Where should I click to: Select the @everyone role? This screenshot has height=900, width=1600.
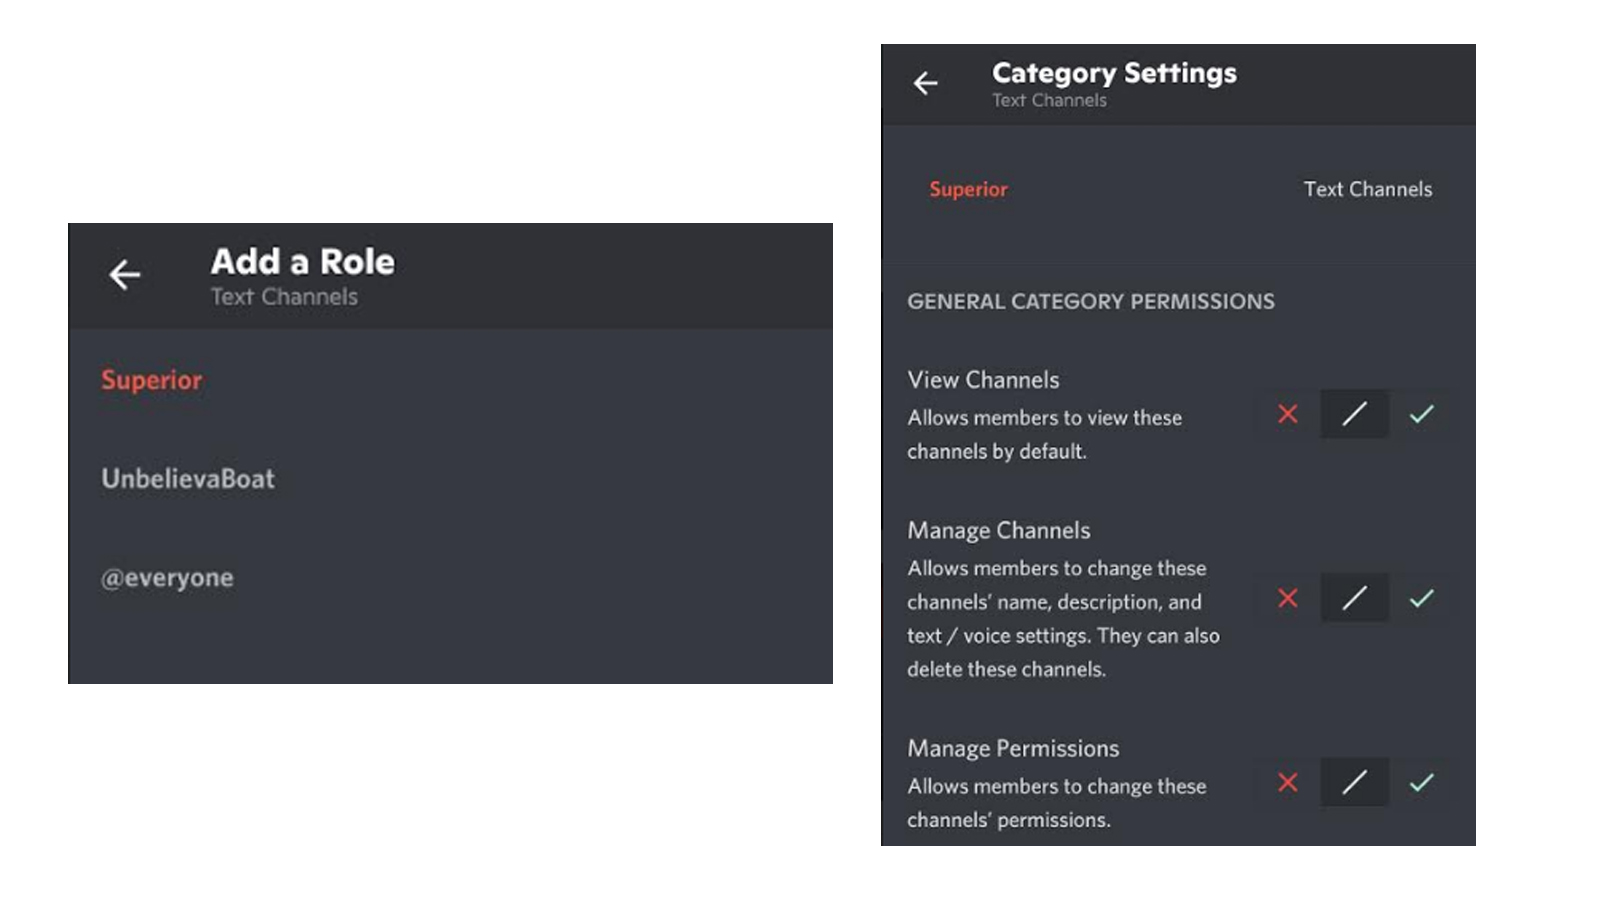point(168,577)
